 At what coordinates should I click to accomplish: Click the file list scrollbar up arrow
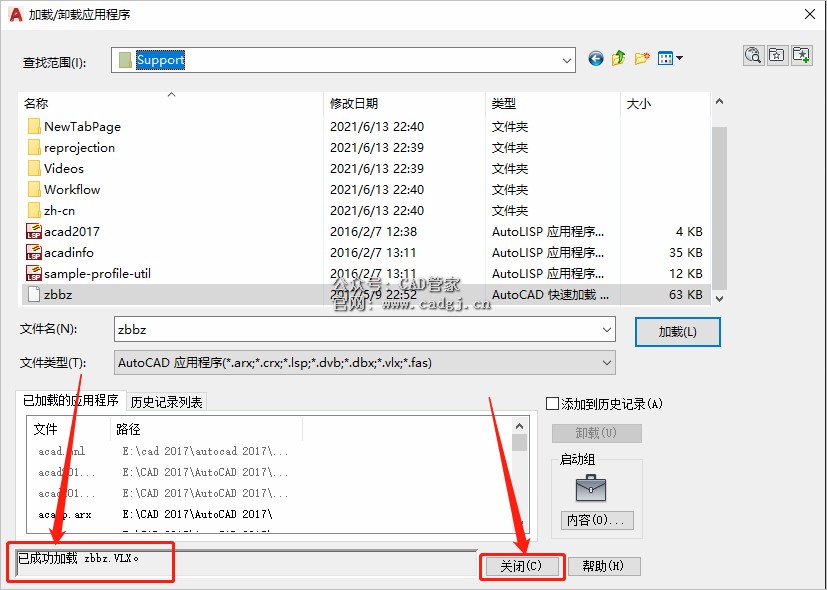pos(719,101)
